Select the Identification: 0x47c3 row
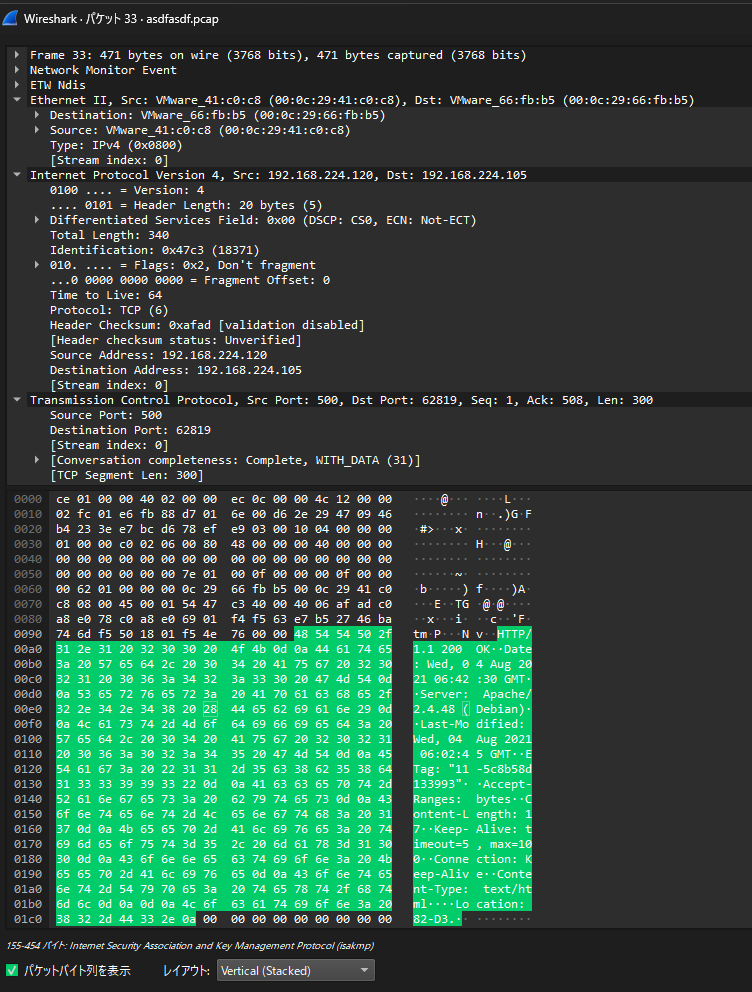Screen dimensions: 752x992 point(154,251)
